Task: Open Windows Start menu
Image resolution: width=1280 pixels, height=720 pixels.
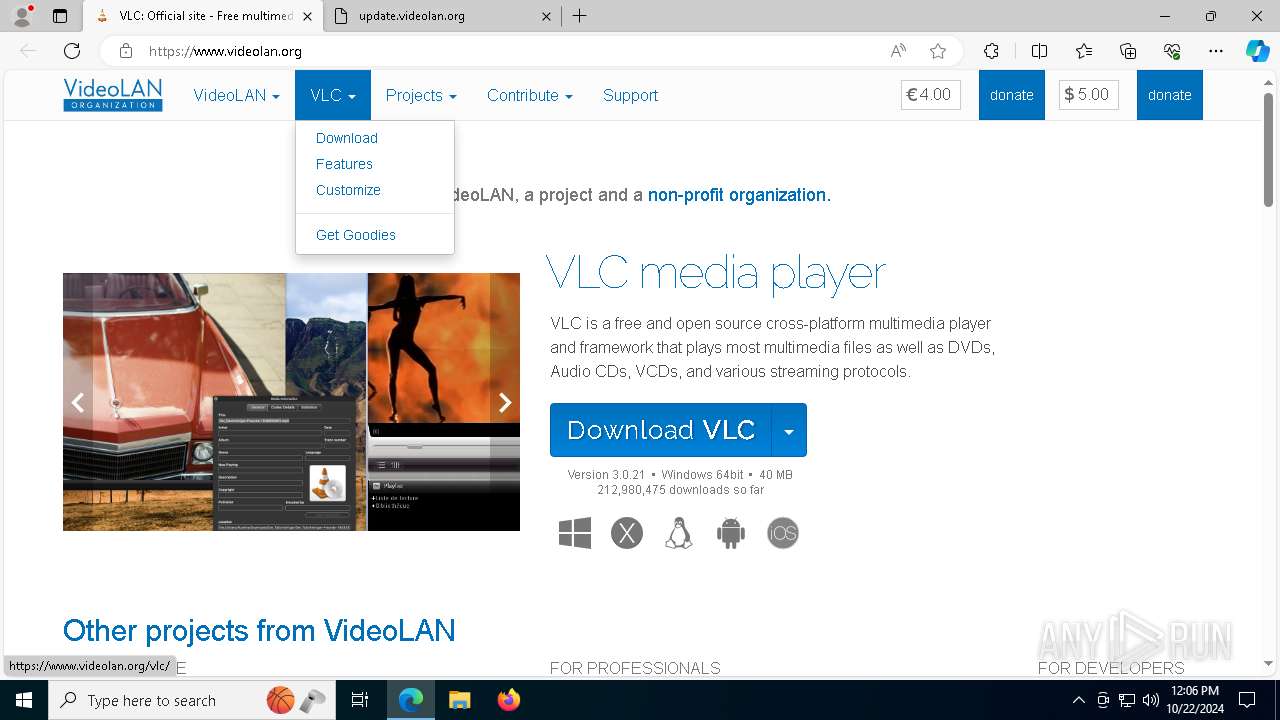Action: [24, 700]
